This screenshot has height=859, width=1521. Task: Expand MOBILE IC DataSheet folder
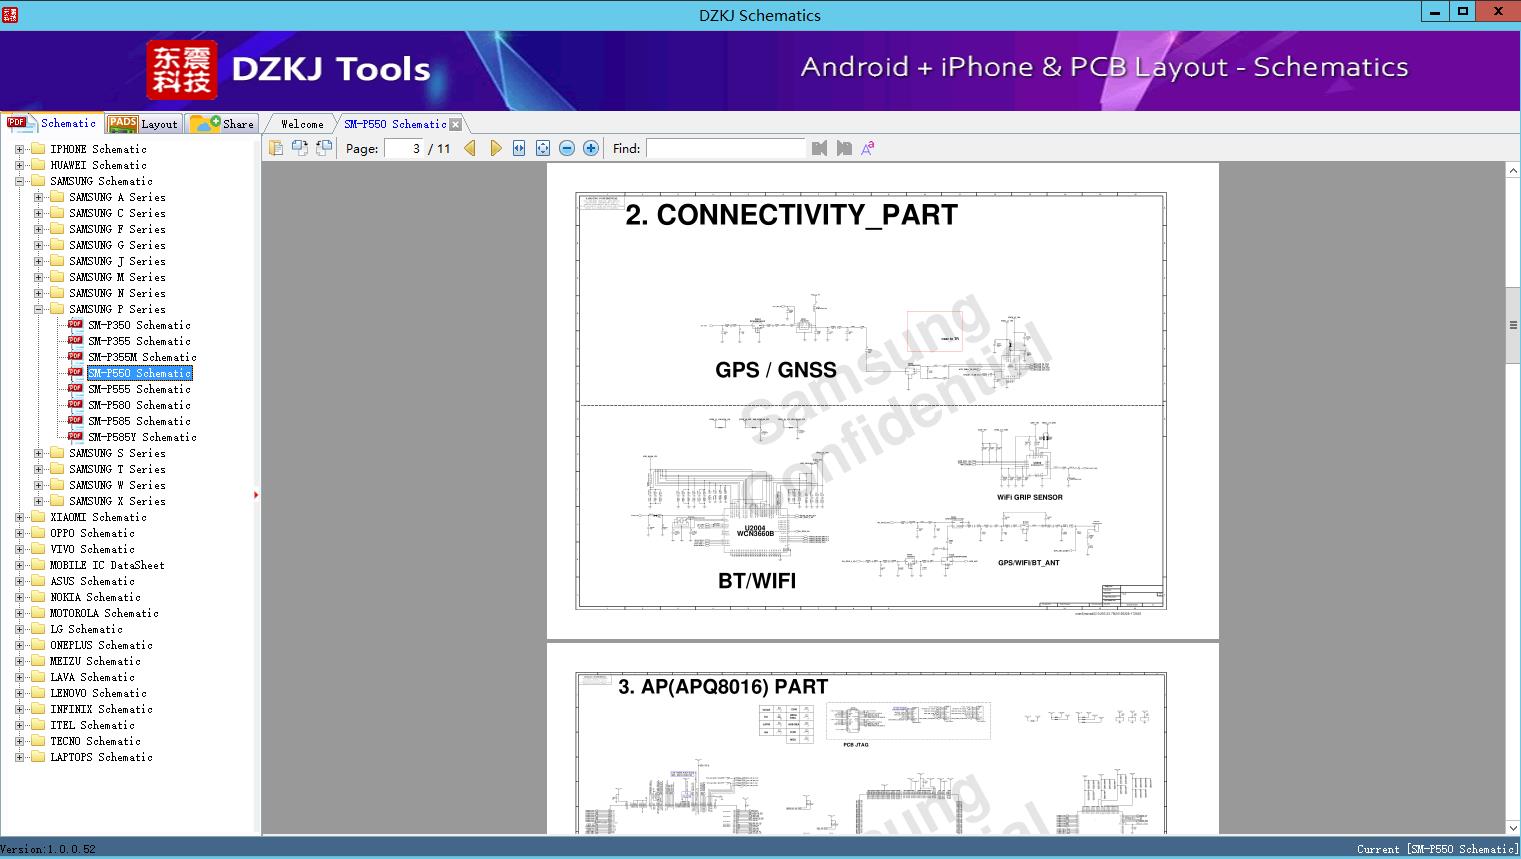coord(19,565)
